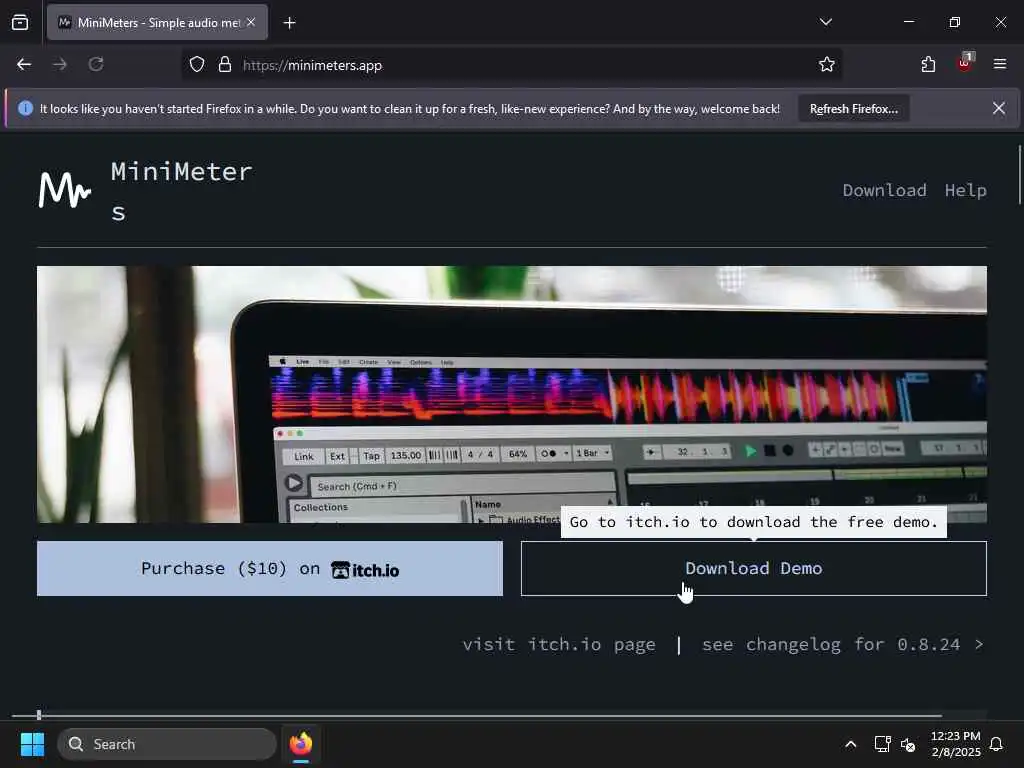Screen dimensions: 1024x768
Task: Click the info icon in notification bar
Action: (25, 108)
